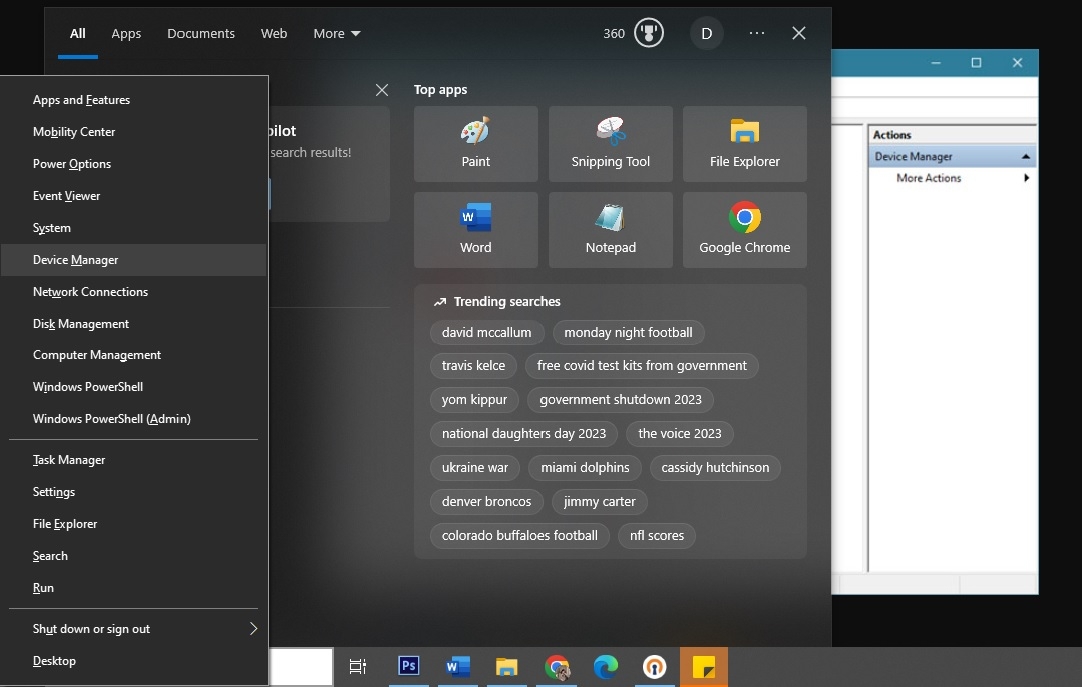Open the orange circular app on taskbar
This screenshot has width=1082, height=687.
(x=654, y=666)
